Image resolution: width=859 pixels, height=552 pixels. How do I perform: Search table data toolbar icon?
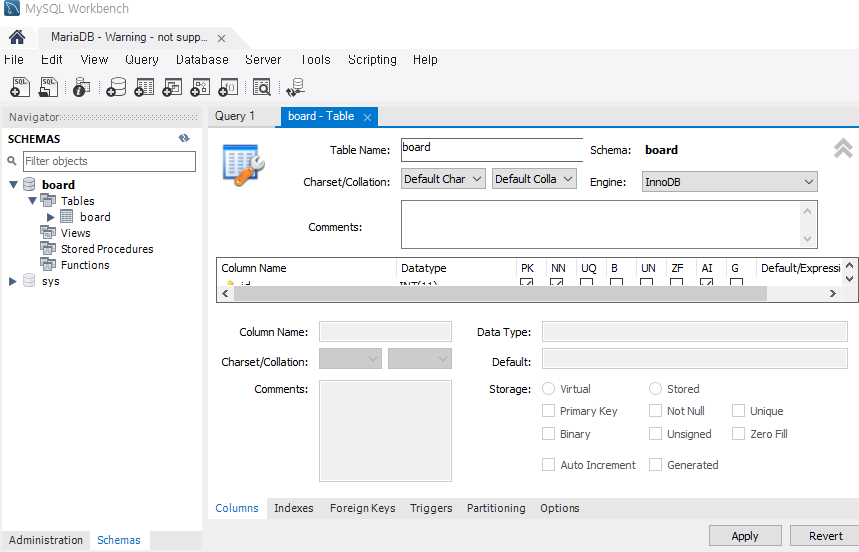(x=262, y=87)
